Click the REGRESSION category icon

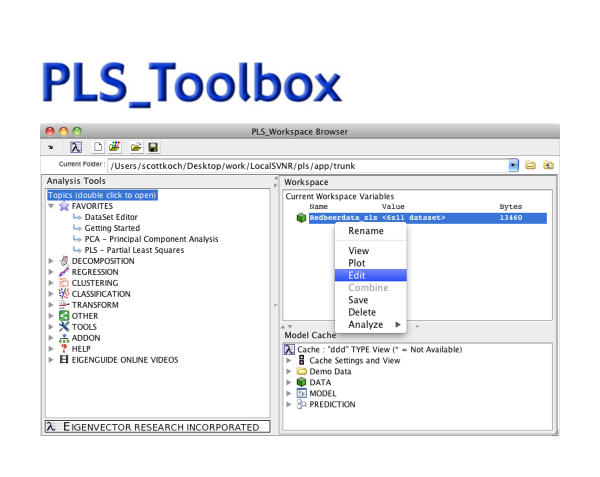[x=64, y=272]
